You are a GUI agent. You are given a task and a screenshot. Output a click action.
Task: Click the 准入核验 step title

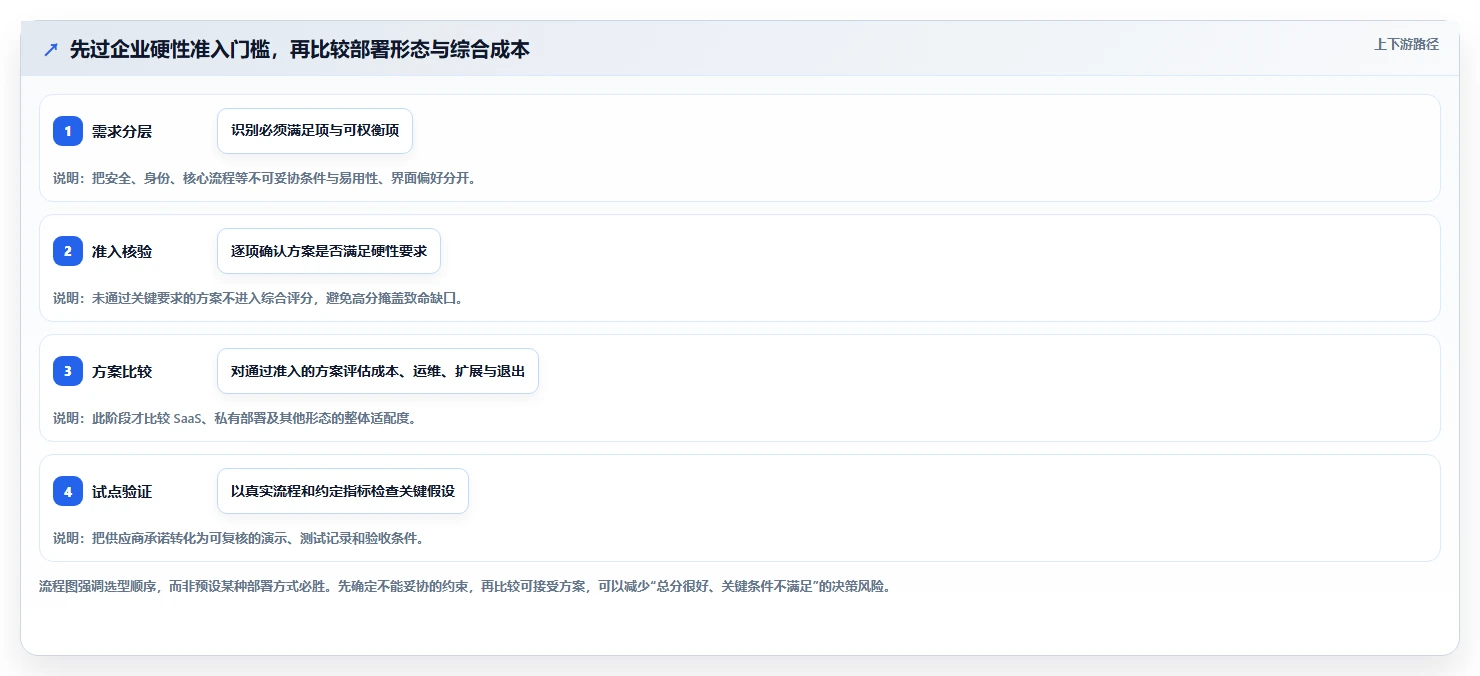(122, 251)
